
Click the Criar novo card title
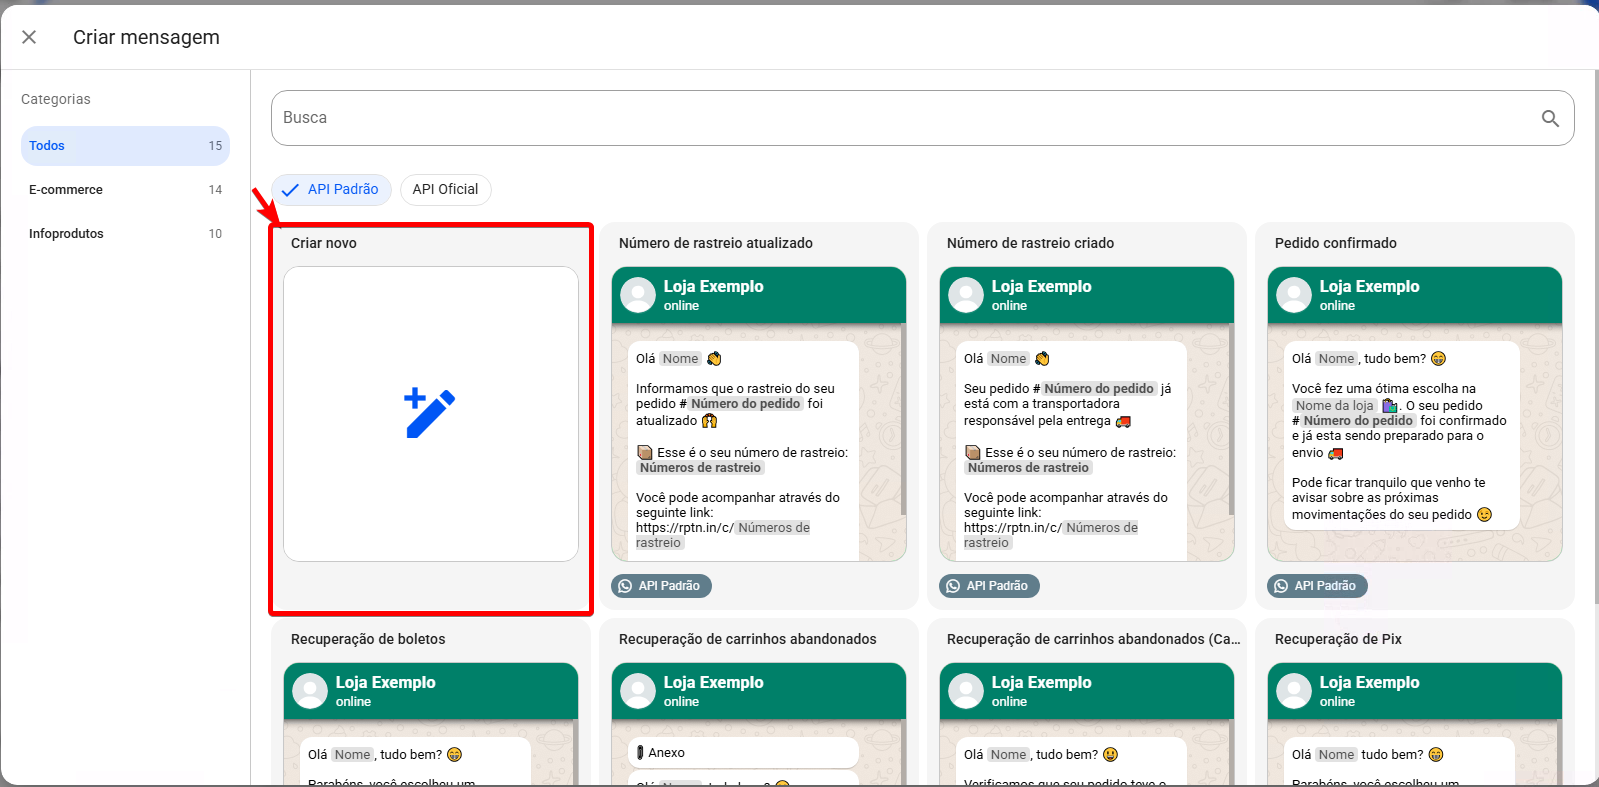324,243
